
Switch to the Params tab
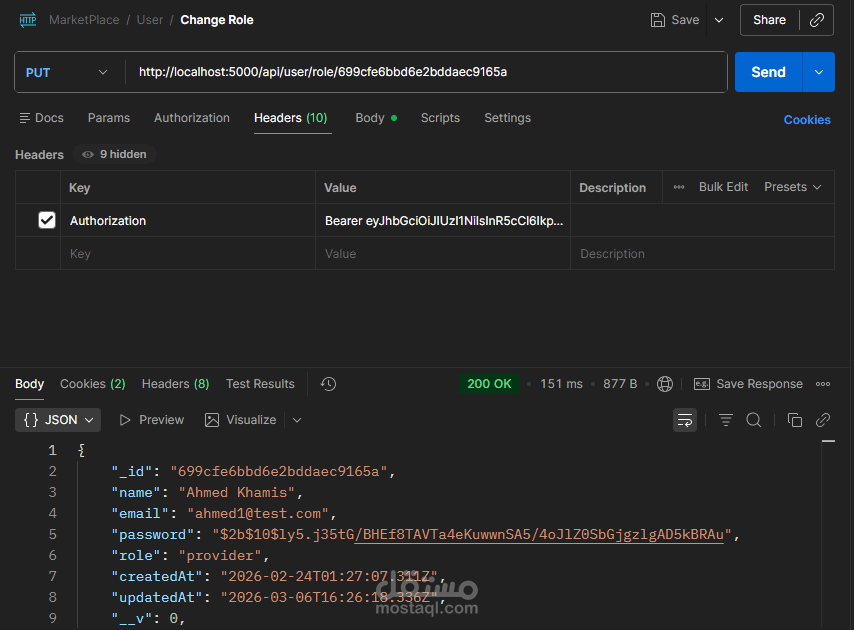click(x=109, y=118)
